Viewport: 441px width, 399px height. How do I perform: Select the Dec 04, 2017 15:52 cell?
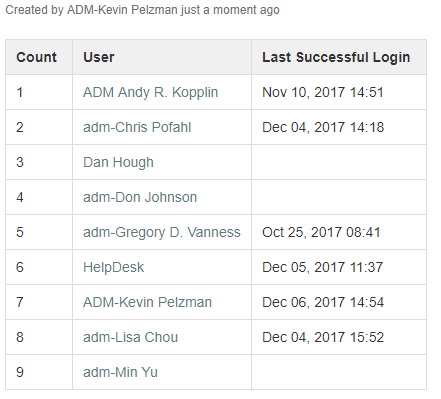click(339, 337)
